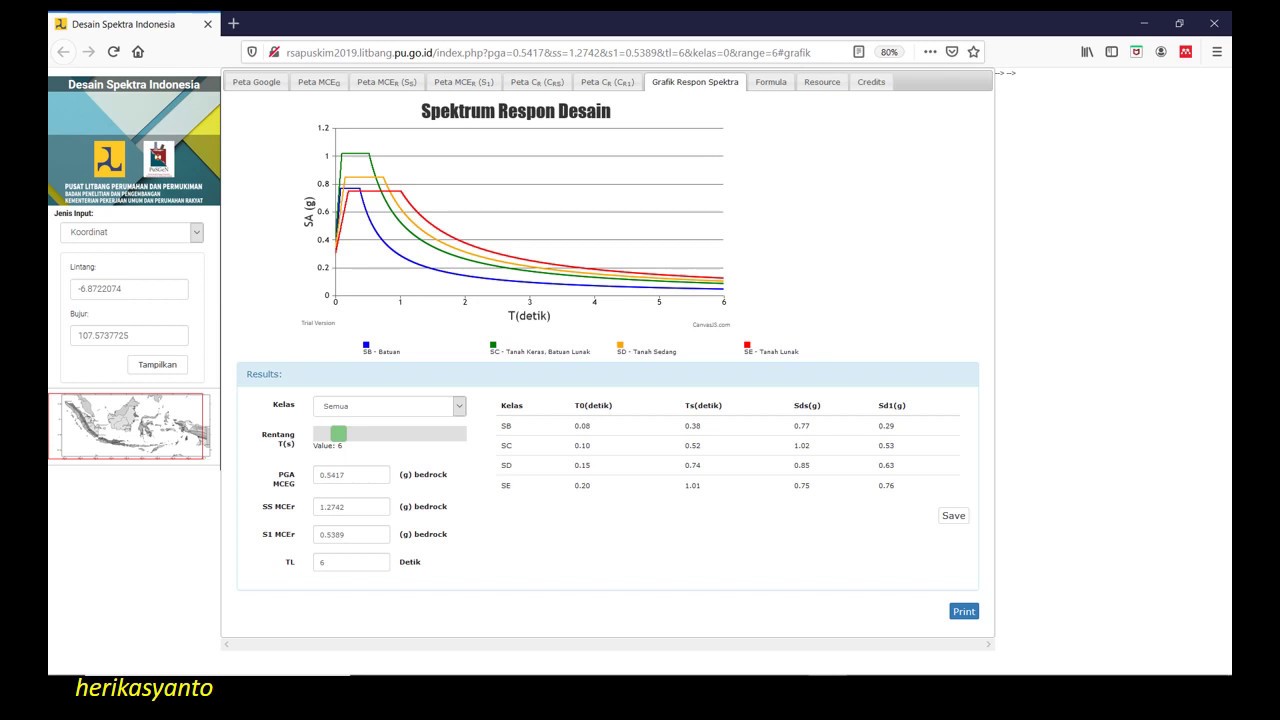Open the Kelas Semua dropdown
Image resolution: width=1280 pixels, height=720 pixels.
(x=390, y=406)
